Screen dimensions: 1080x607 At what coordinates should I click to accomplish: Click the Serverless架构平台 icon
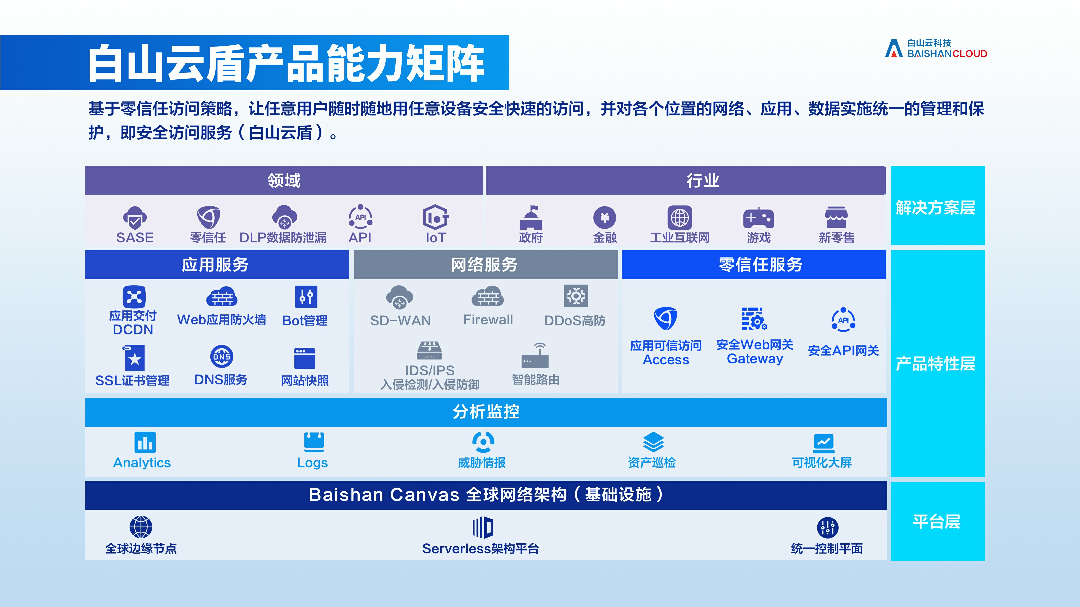483,528
